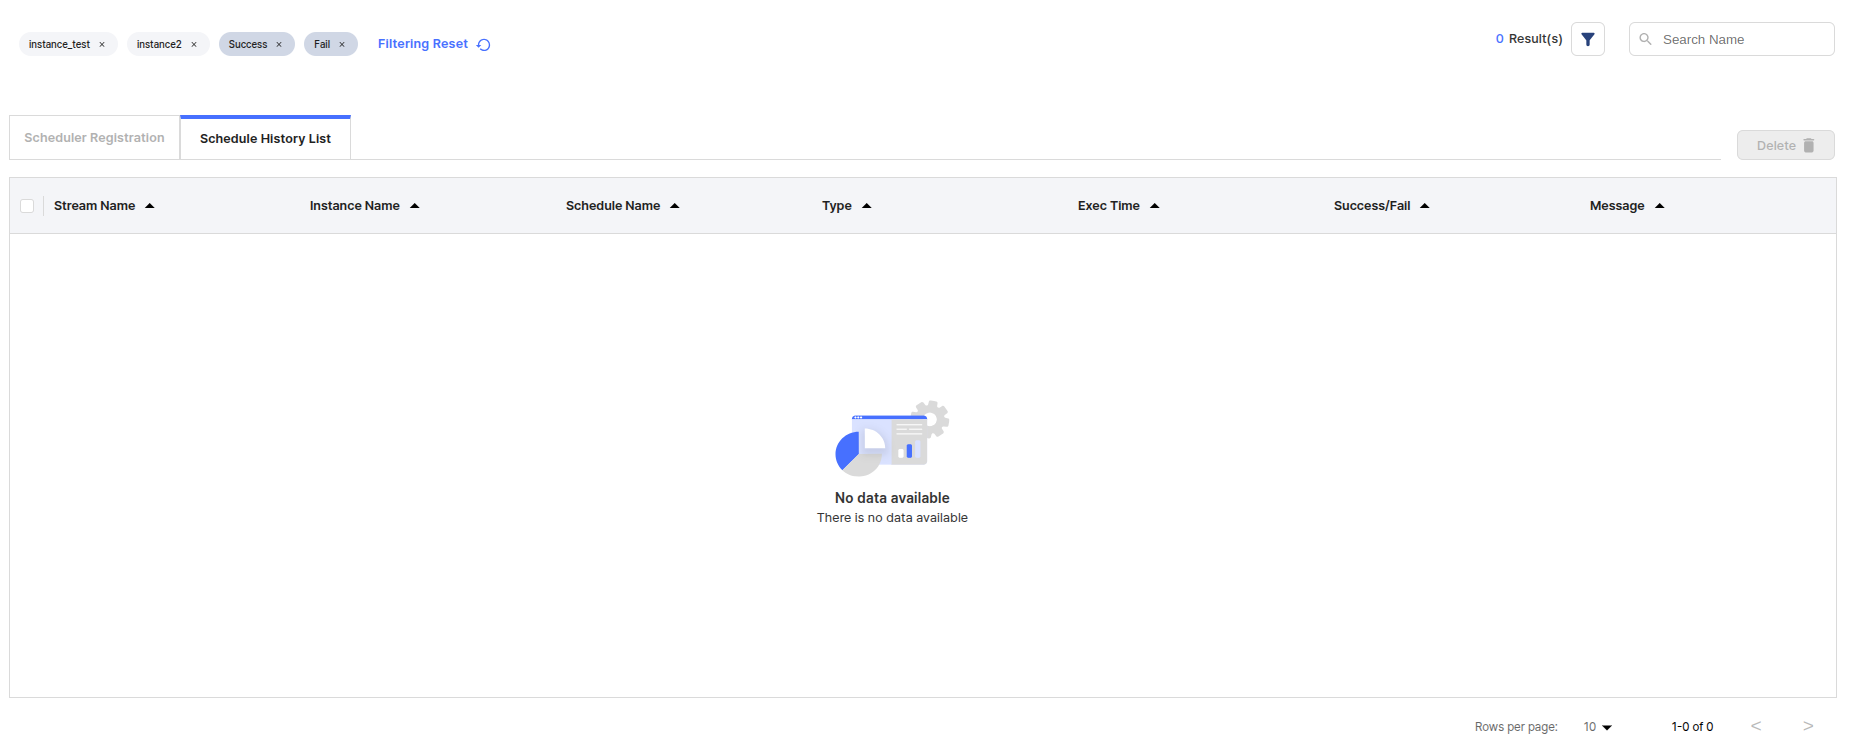Click the Stream Name column header
This screenshot has height=755, width=1849.
point(95,206)
